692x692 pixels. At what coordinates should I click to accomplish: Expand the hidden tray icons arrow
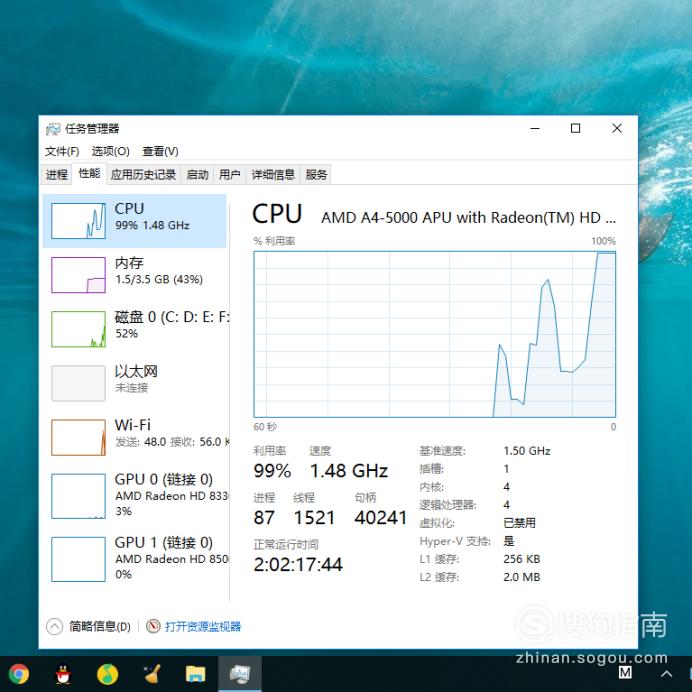coord(666,674)
